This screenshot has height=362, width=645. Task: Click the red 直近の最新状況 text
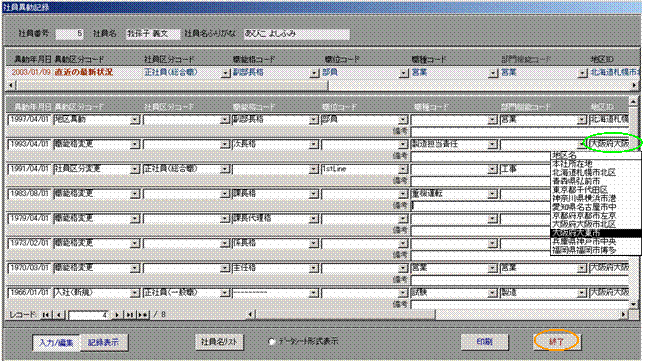(x=84, y=72)
